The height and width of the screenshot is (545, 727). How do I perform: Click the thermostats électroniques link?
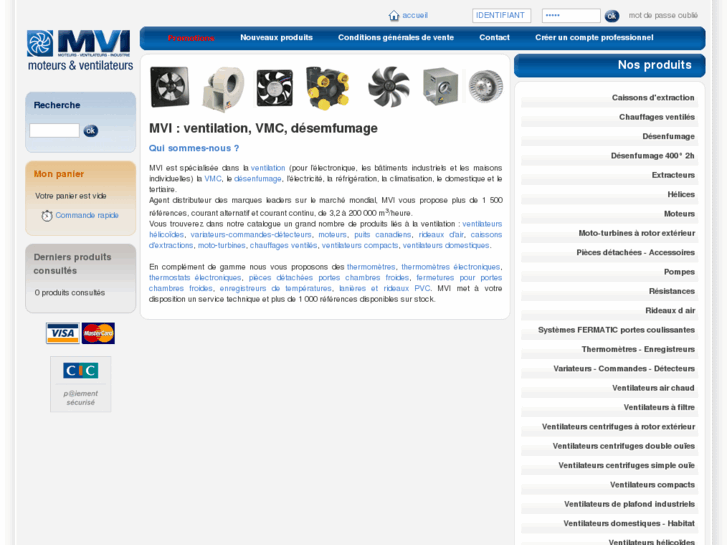(x=195, y=278)
